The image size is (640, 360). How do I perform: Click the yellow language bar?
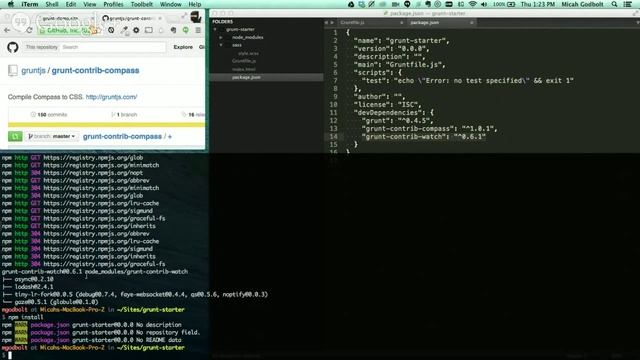point(107,124)
